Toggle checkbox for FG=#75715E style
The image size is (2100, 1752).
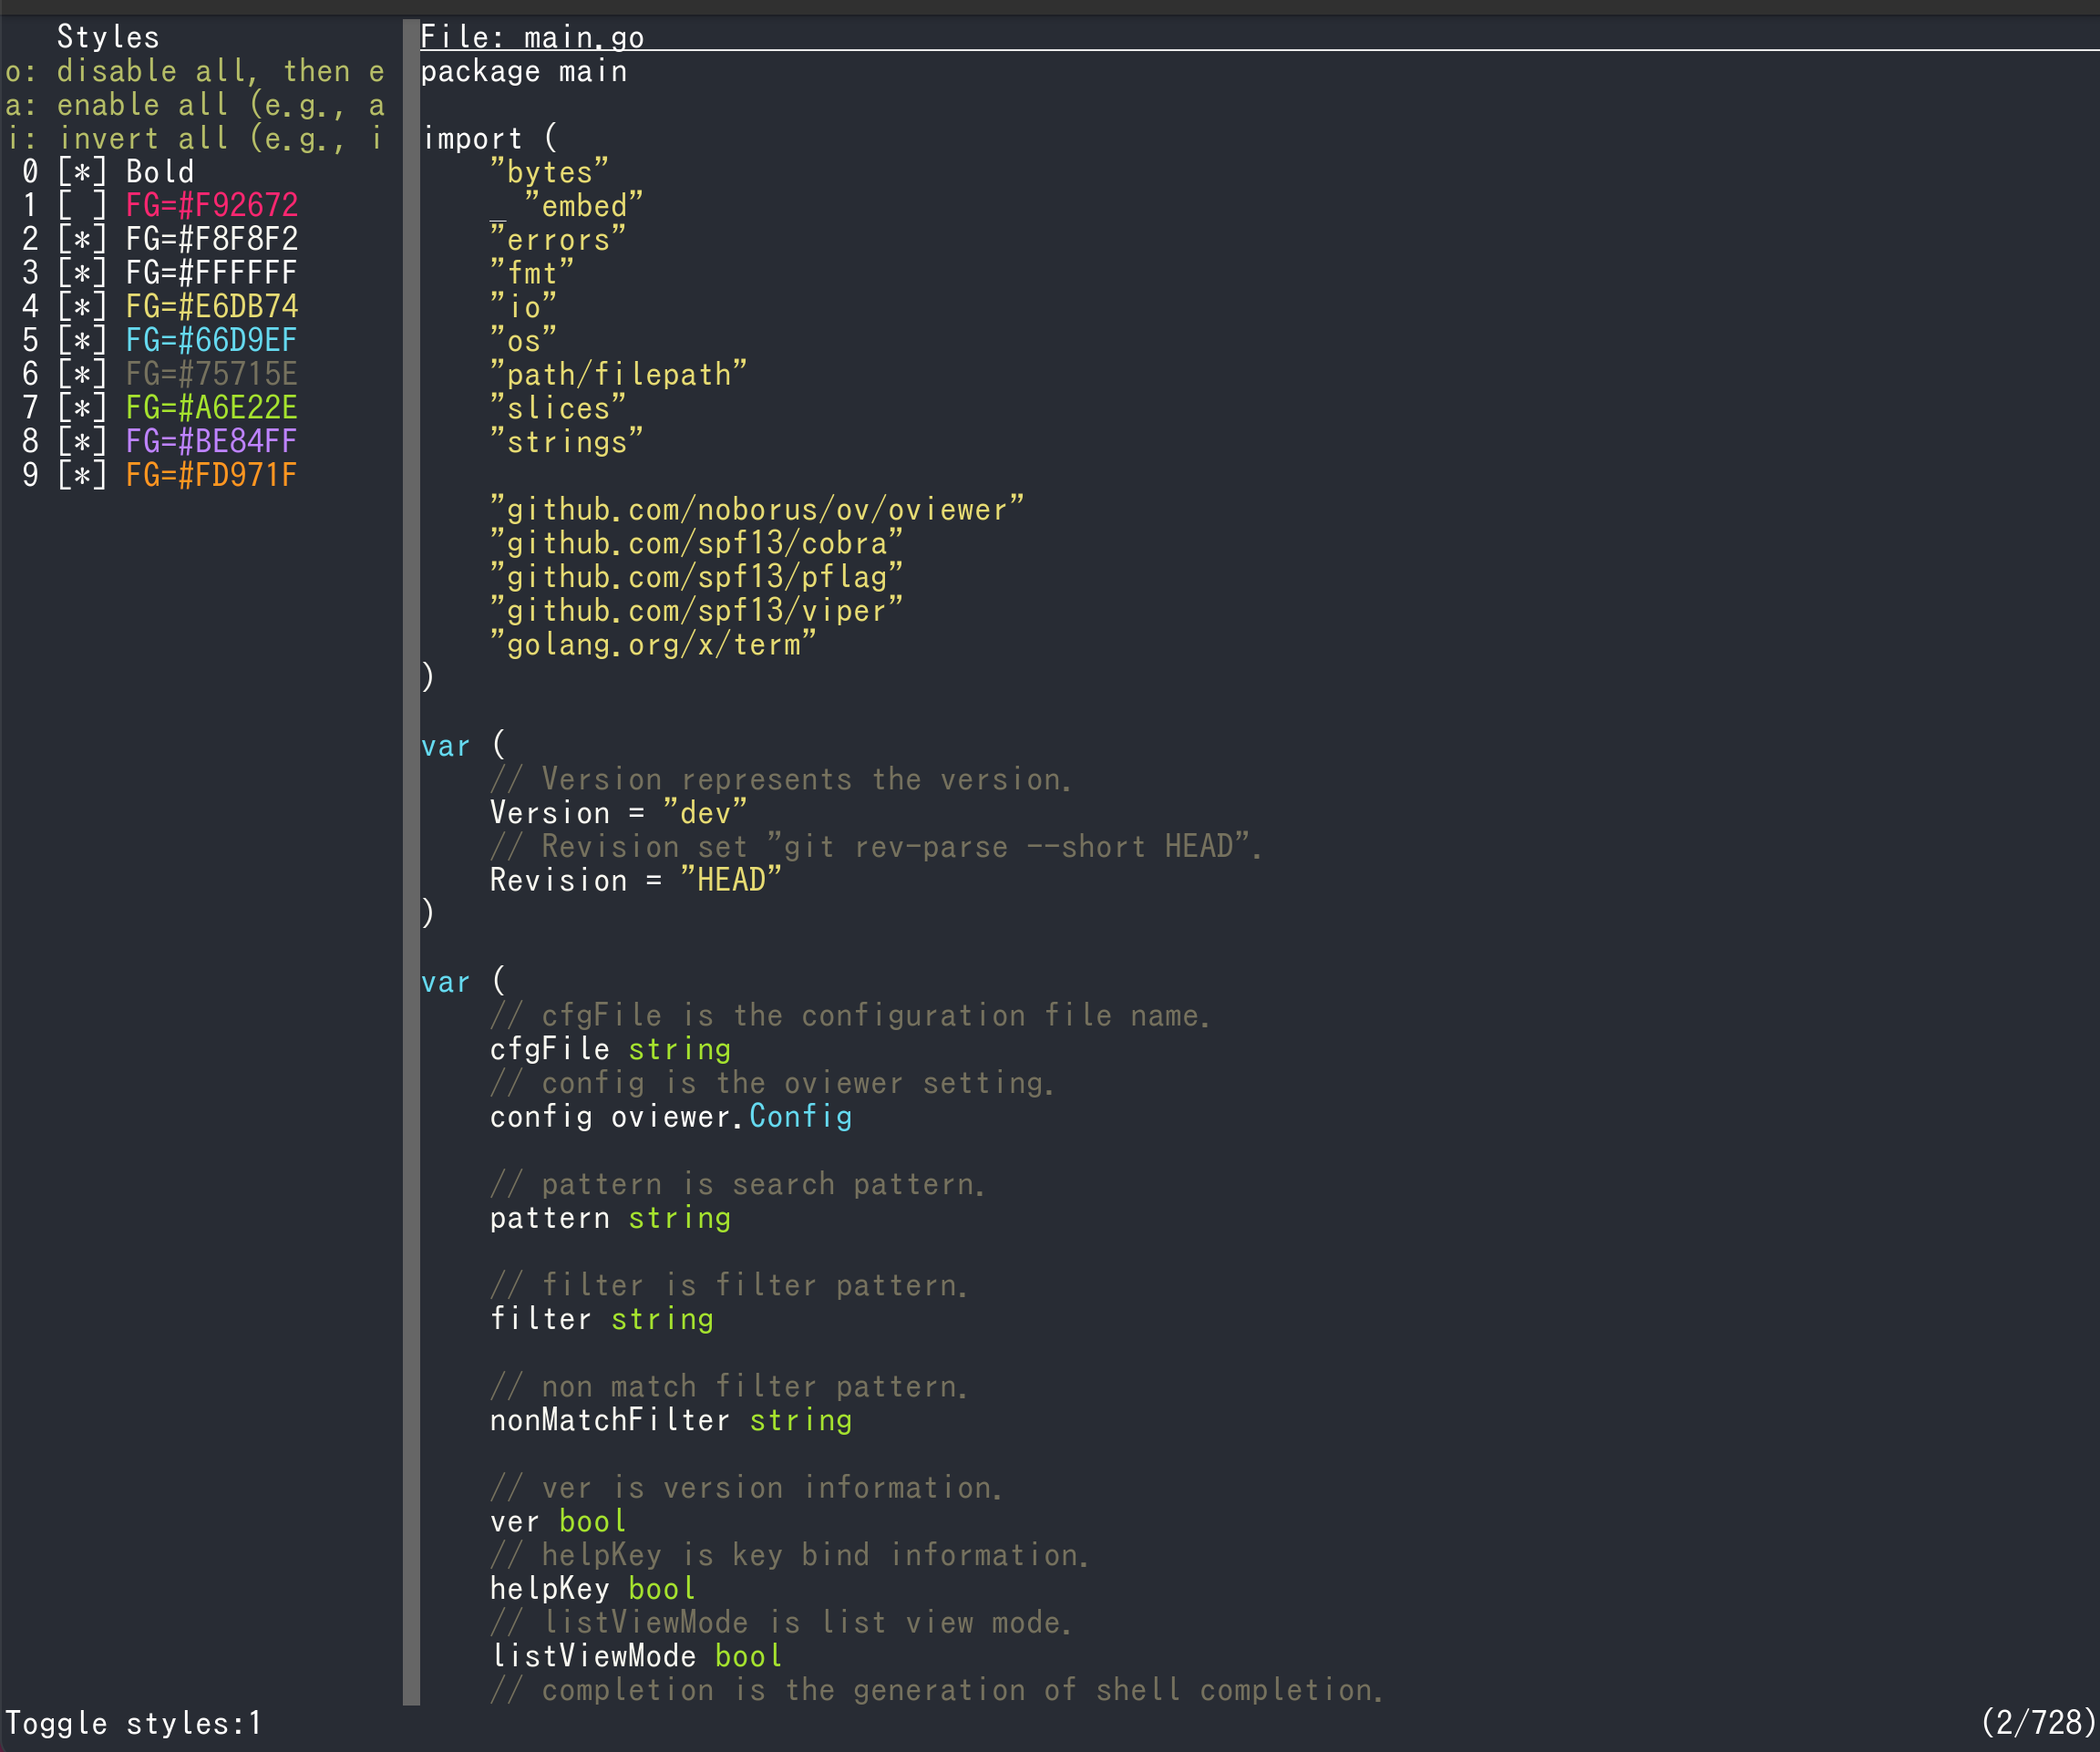click(82, 375)
